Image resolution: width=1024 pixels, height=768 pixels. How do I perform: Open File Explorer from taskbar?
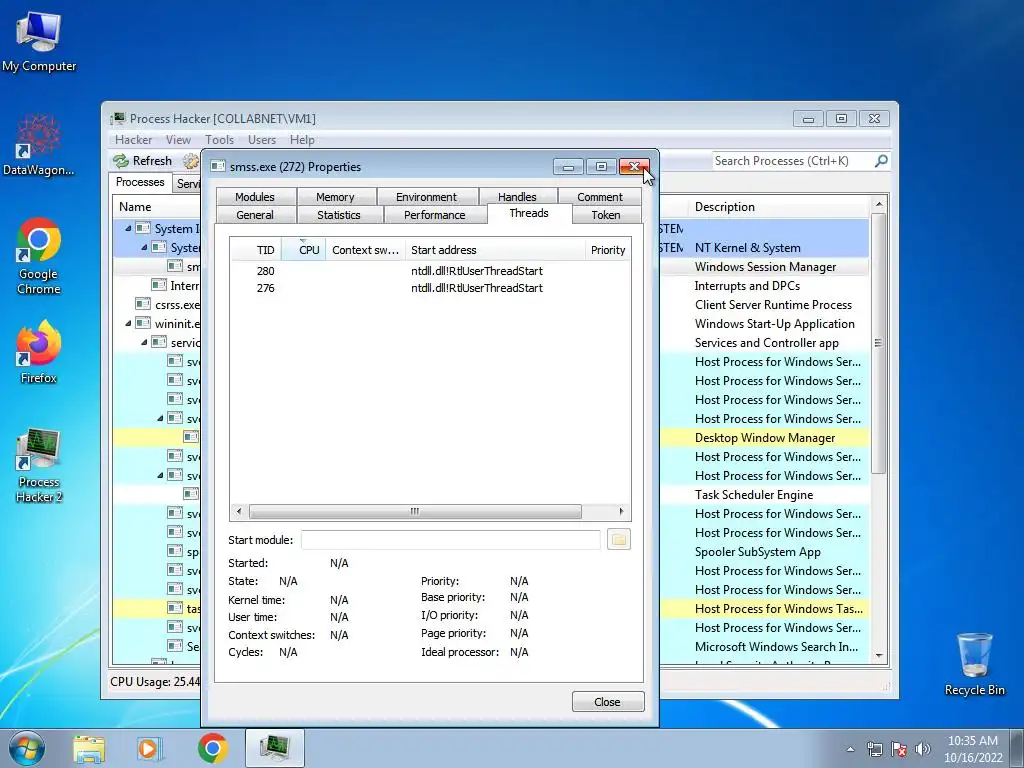tap(89, 748)
